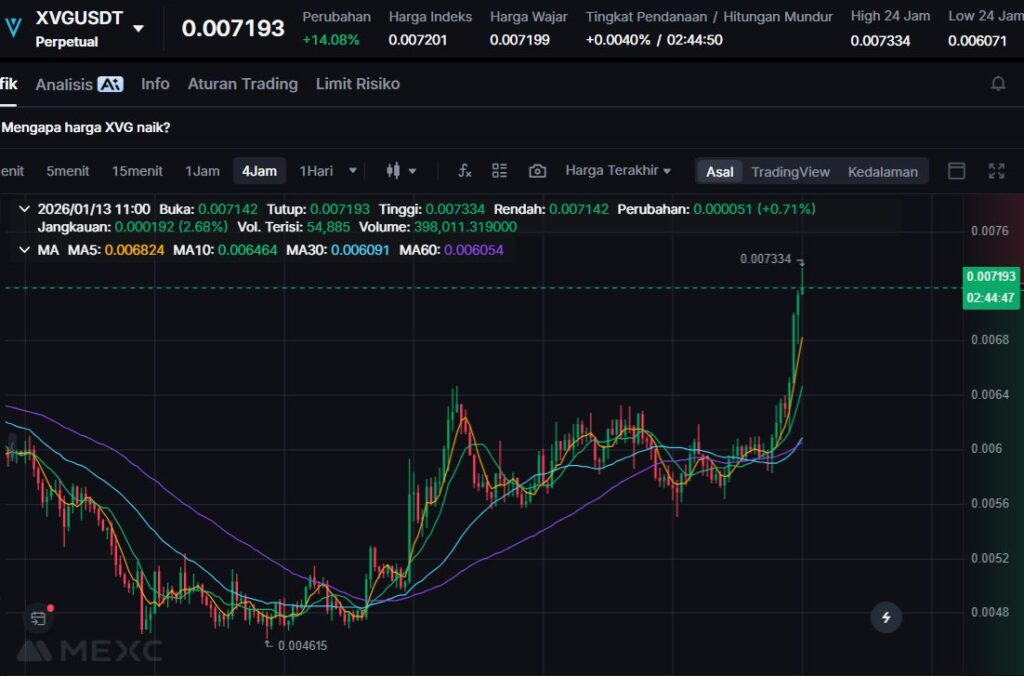The image size is (1024, 676).
Task: Switch chart view to TradingView
Action: tap(790, 171)
